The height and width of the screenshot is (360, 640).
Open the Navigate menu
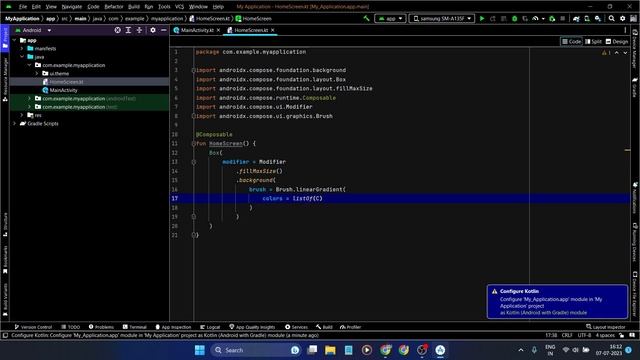[x=71, y=7]
